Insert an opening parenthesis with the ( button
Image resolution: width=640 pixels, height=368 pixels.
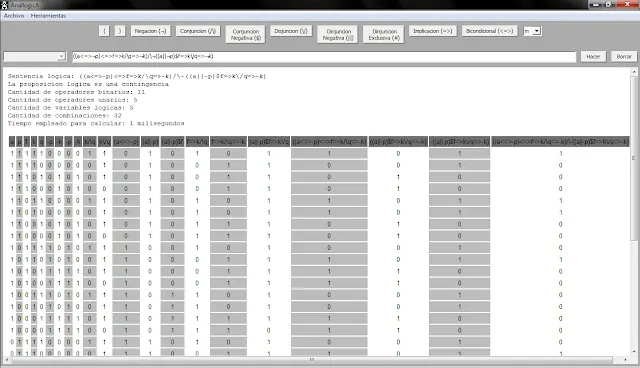104,31
